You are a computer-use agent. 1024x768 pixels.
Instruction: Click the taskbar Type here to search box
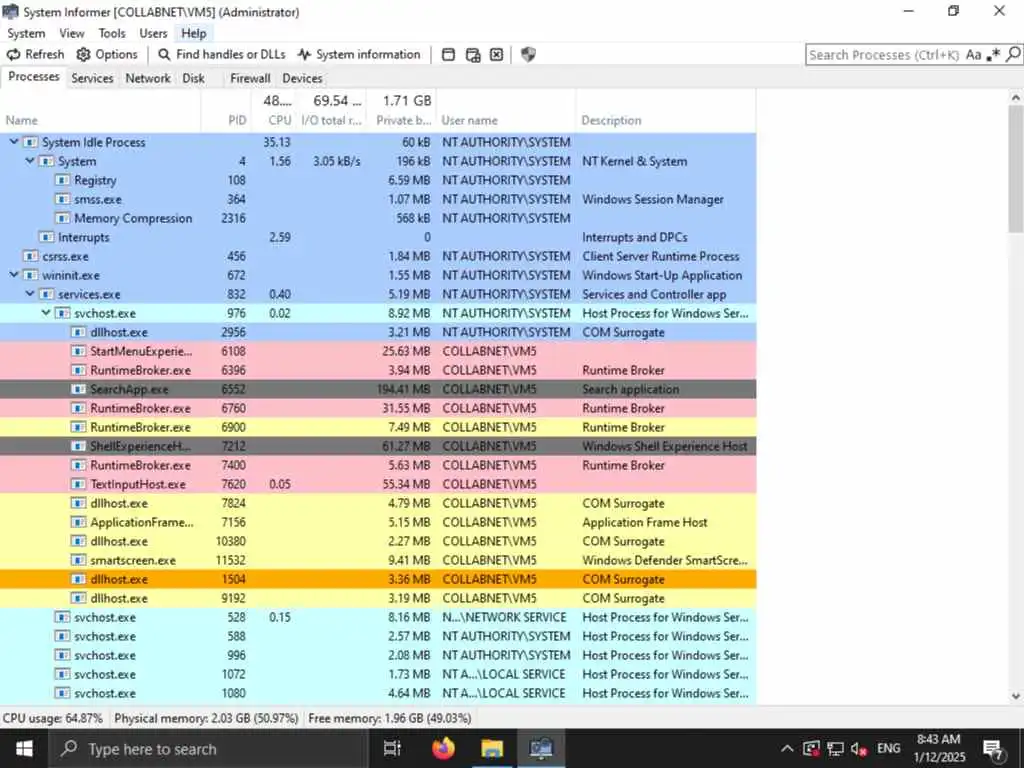[x=208, y=749]
